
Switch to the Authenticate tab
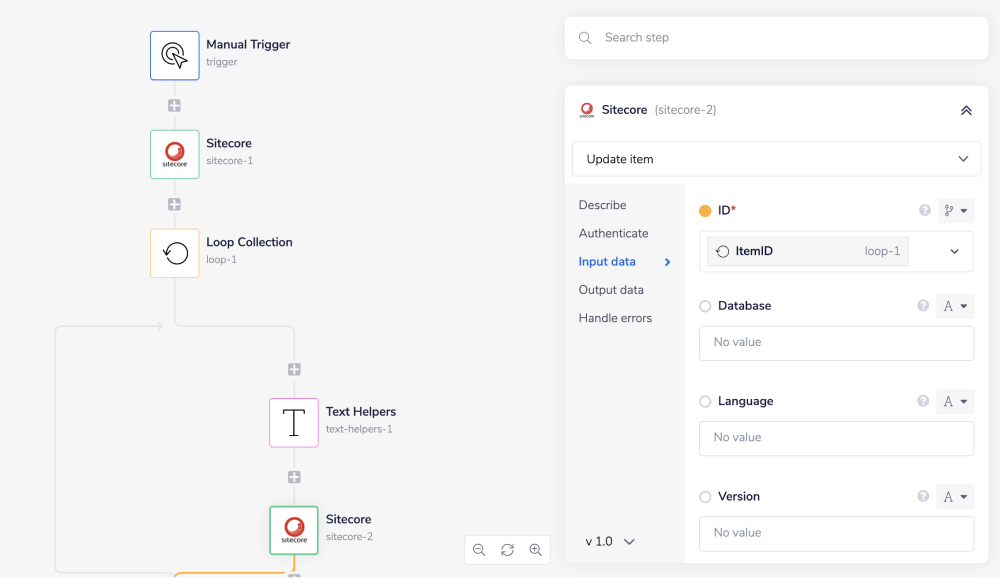pyautogui.click(x=613, y=233)
